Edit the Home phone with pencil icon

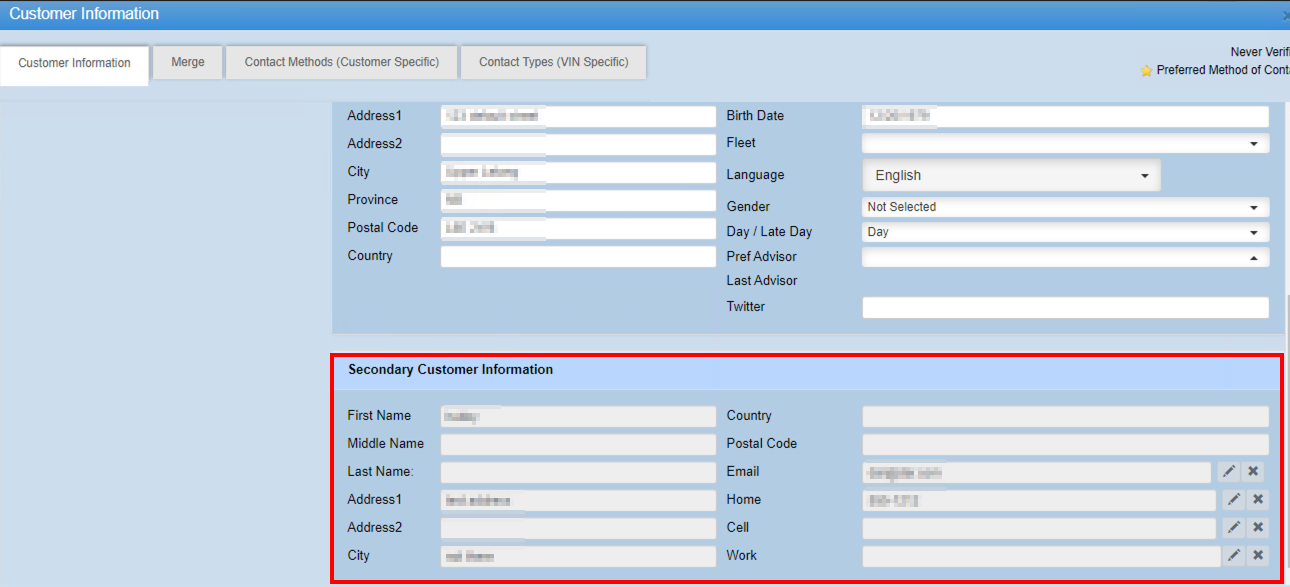pyautogui.click(x=1234, y=500)
